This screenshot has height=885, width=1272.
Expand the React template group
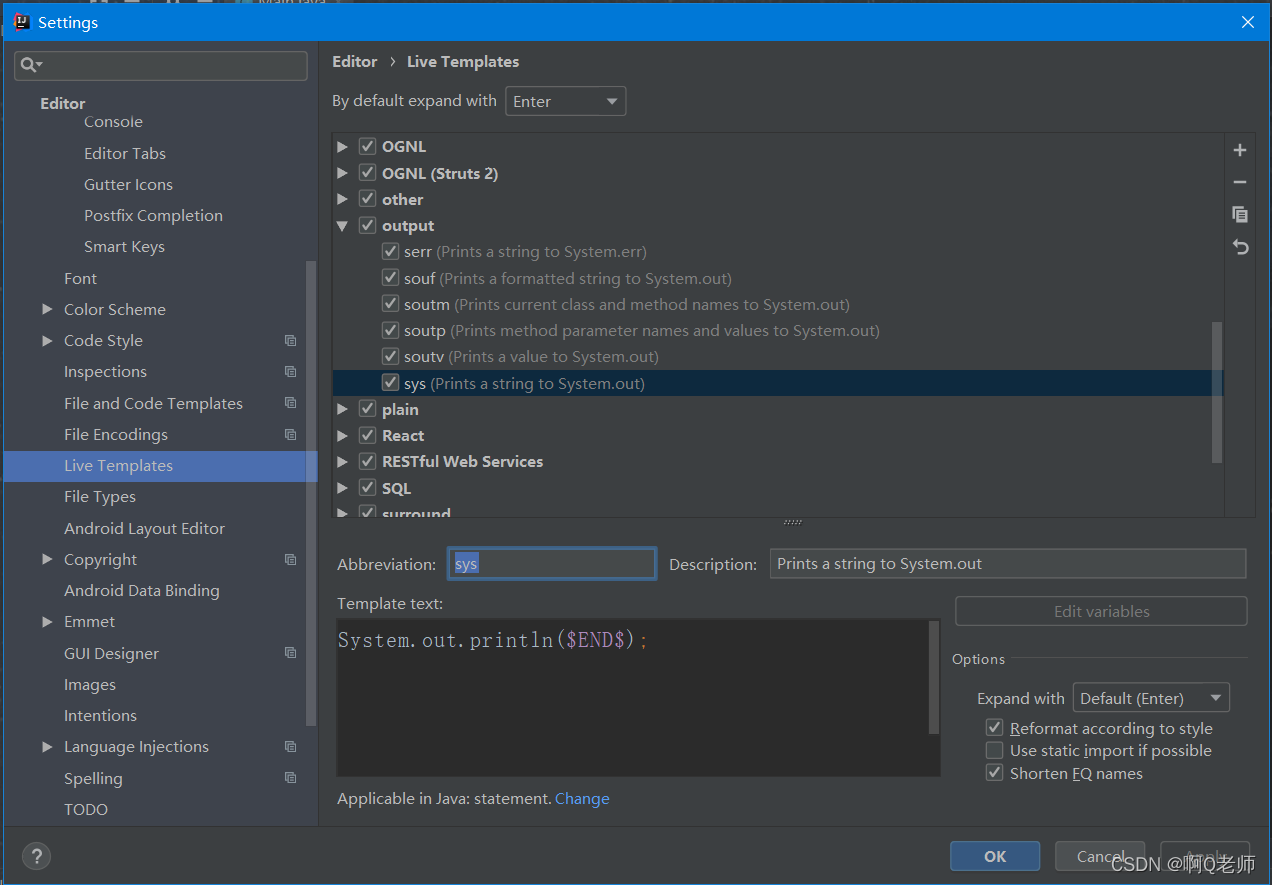pyautogui.click(x=342, y=435)
